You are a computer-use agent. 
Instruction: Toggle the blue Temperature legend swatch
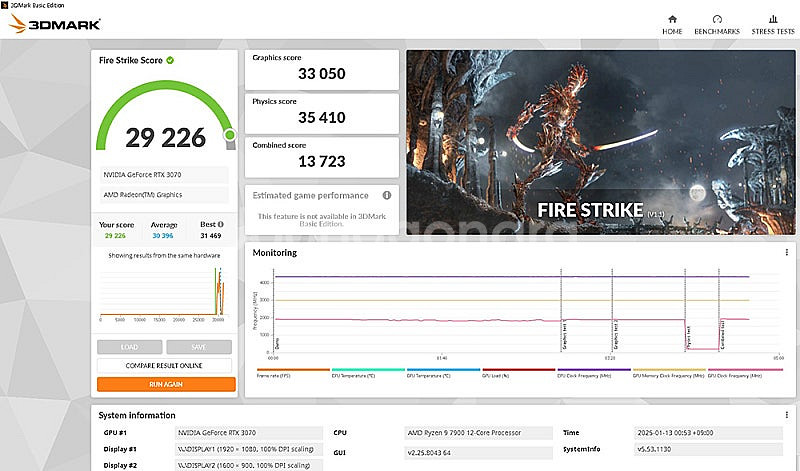pos(443,369)
